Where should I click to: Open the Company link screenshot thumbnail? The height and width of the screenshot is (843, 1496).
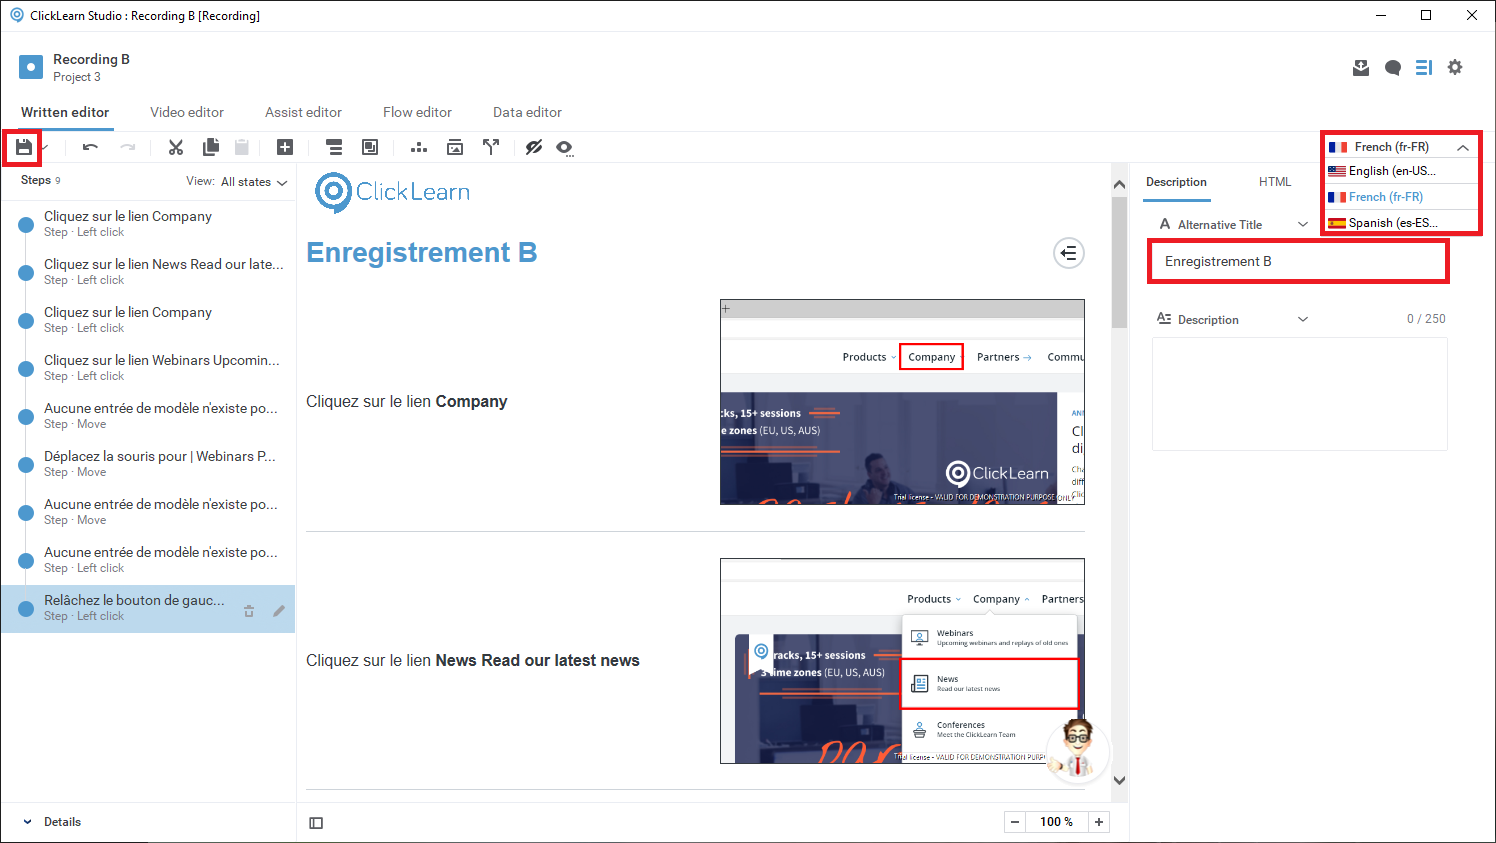(x=902, y=402)
